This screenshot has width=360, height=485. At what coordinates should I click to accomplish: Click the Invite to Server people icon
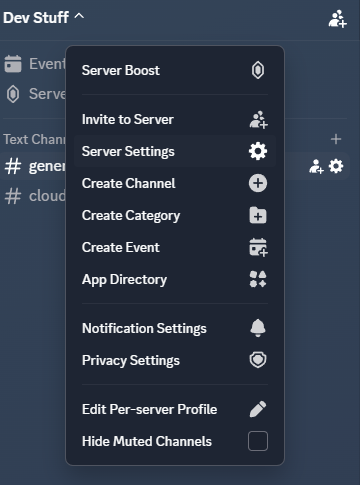click(x=258, y=119)
